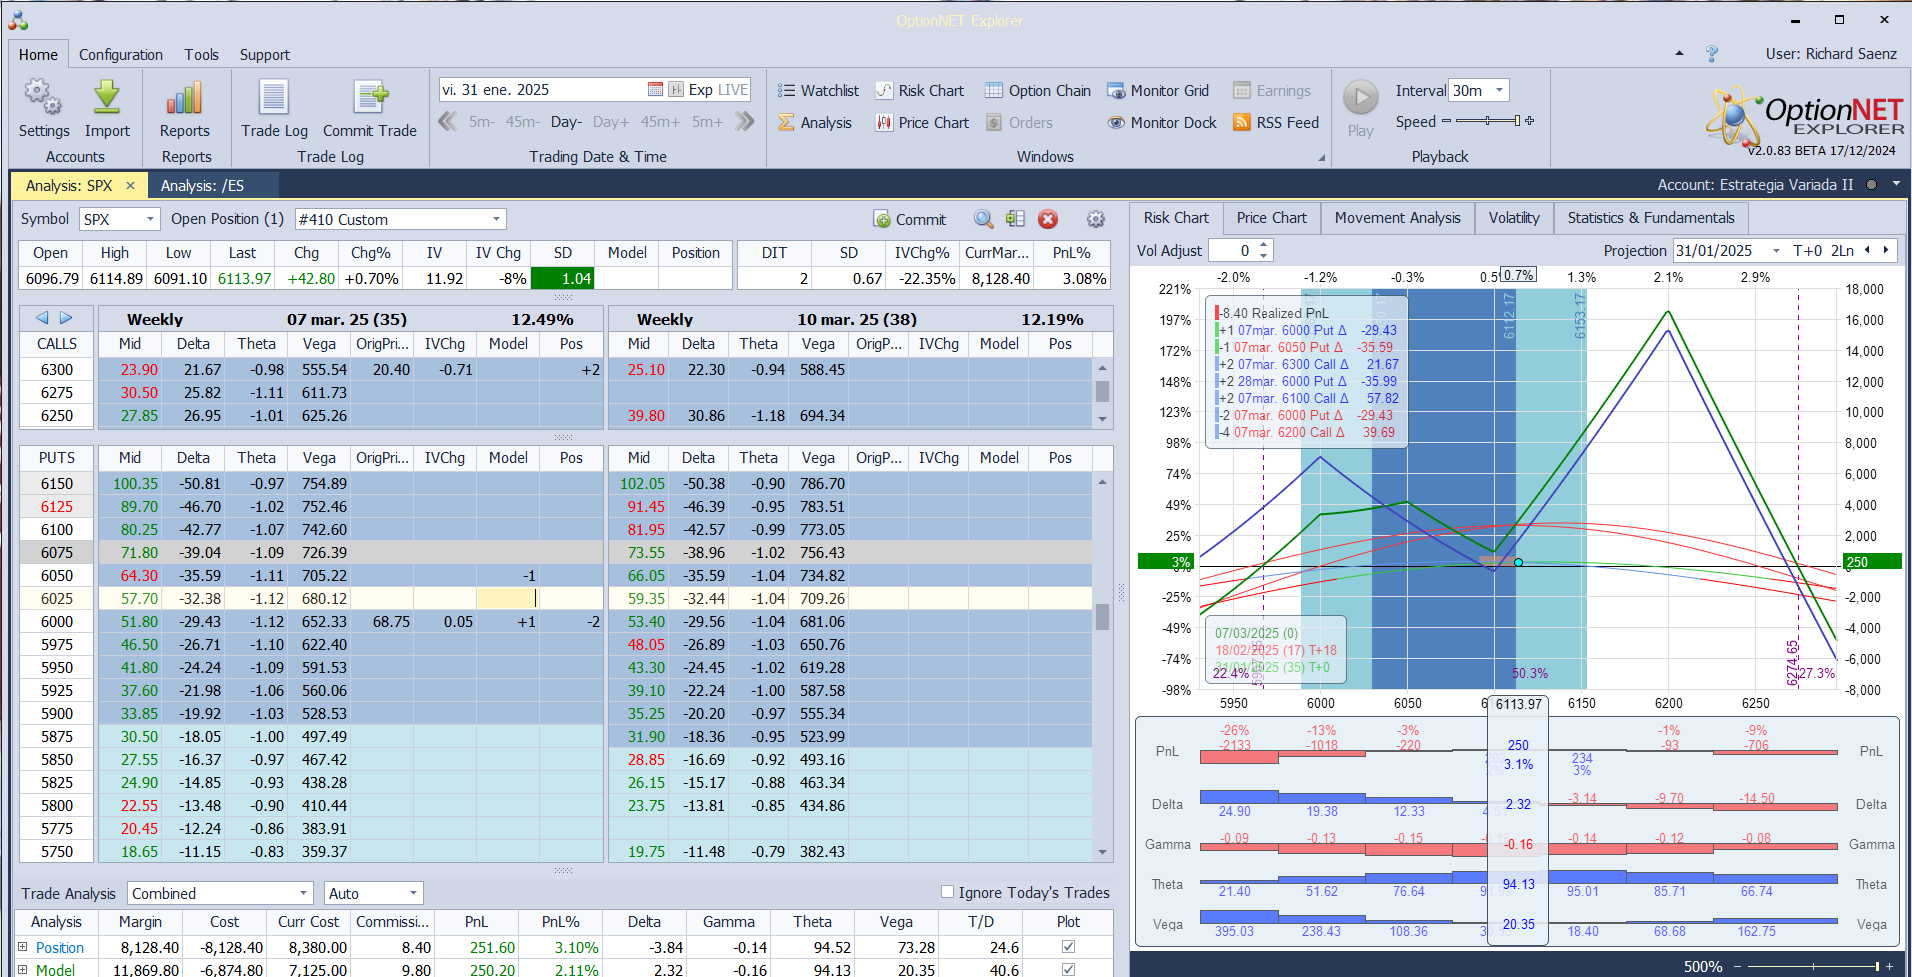This screenshot has width=1912, height=977.
Task: Open the RSS Feed window
Action: 1276,123
